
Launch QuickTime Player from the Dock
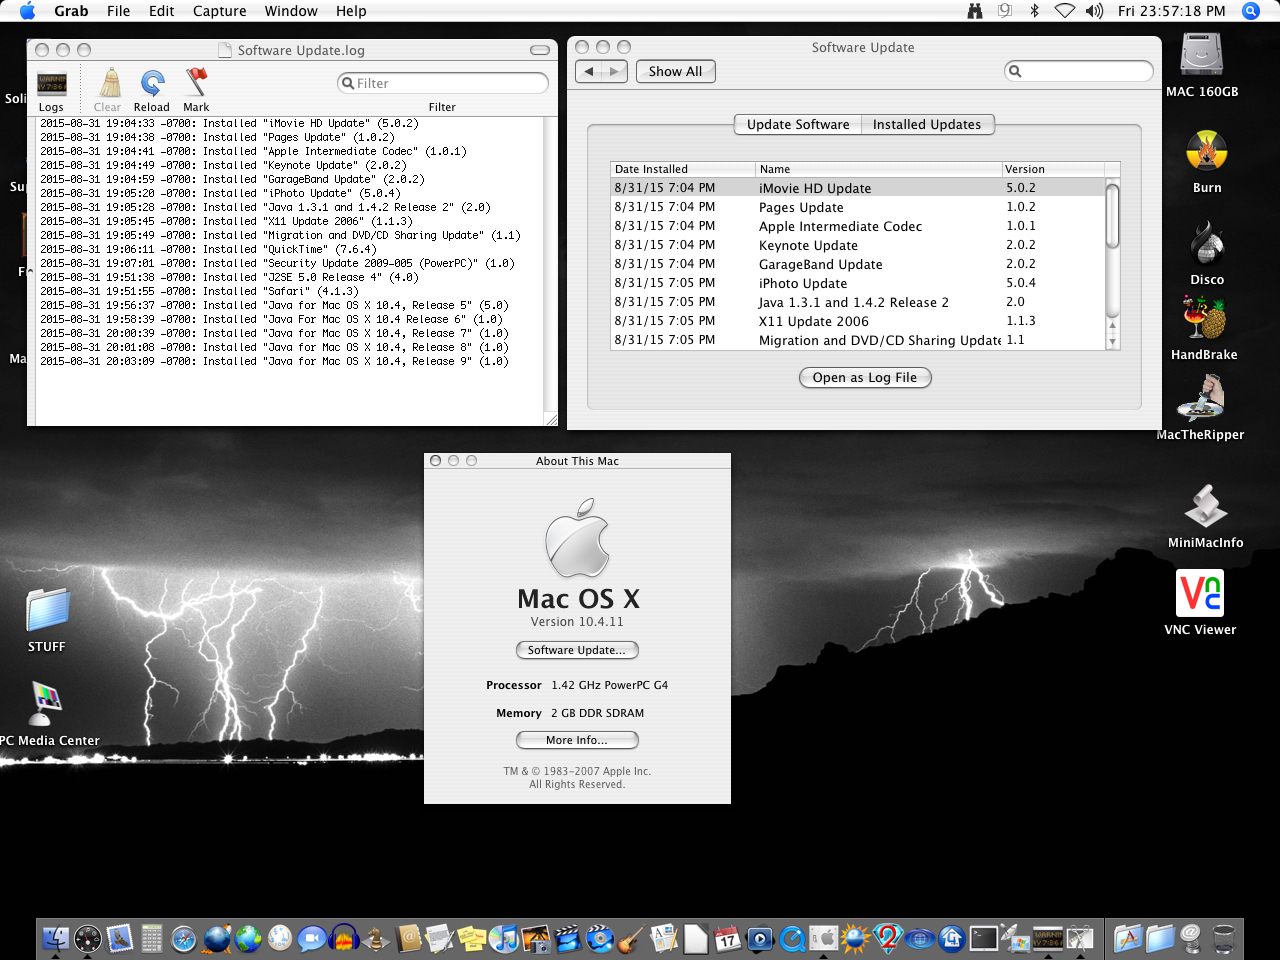click(x=792, y=938)
